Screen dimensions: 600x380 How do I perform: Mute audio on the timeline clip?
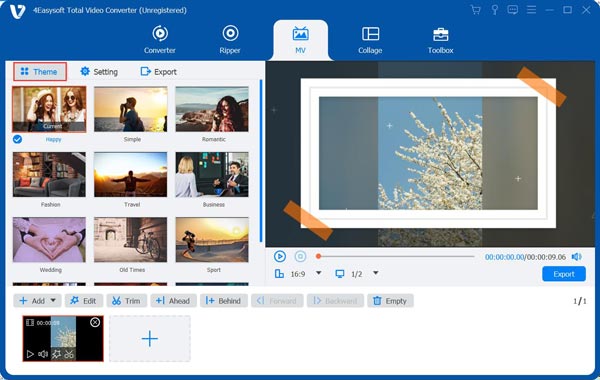43,354
